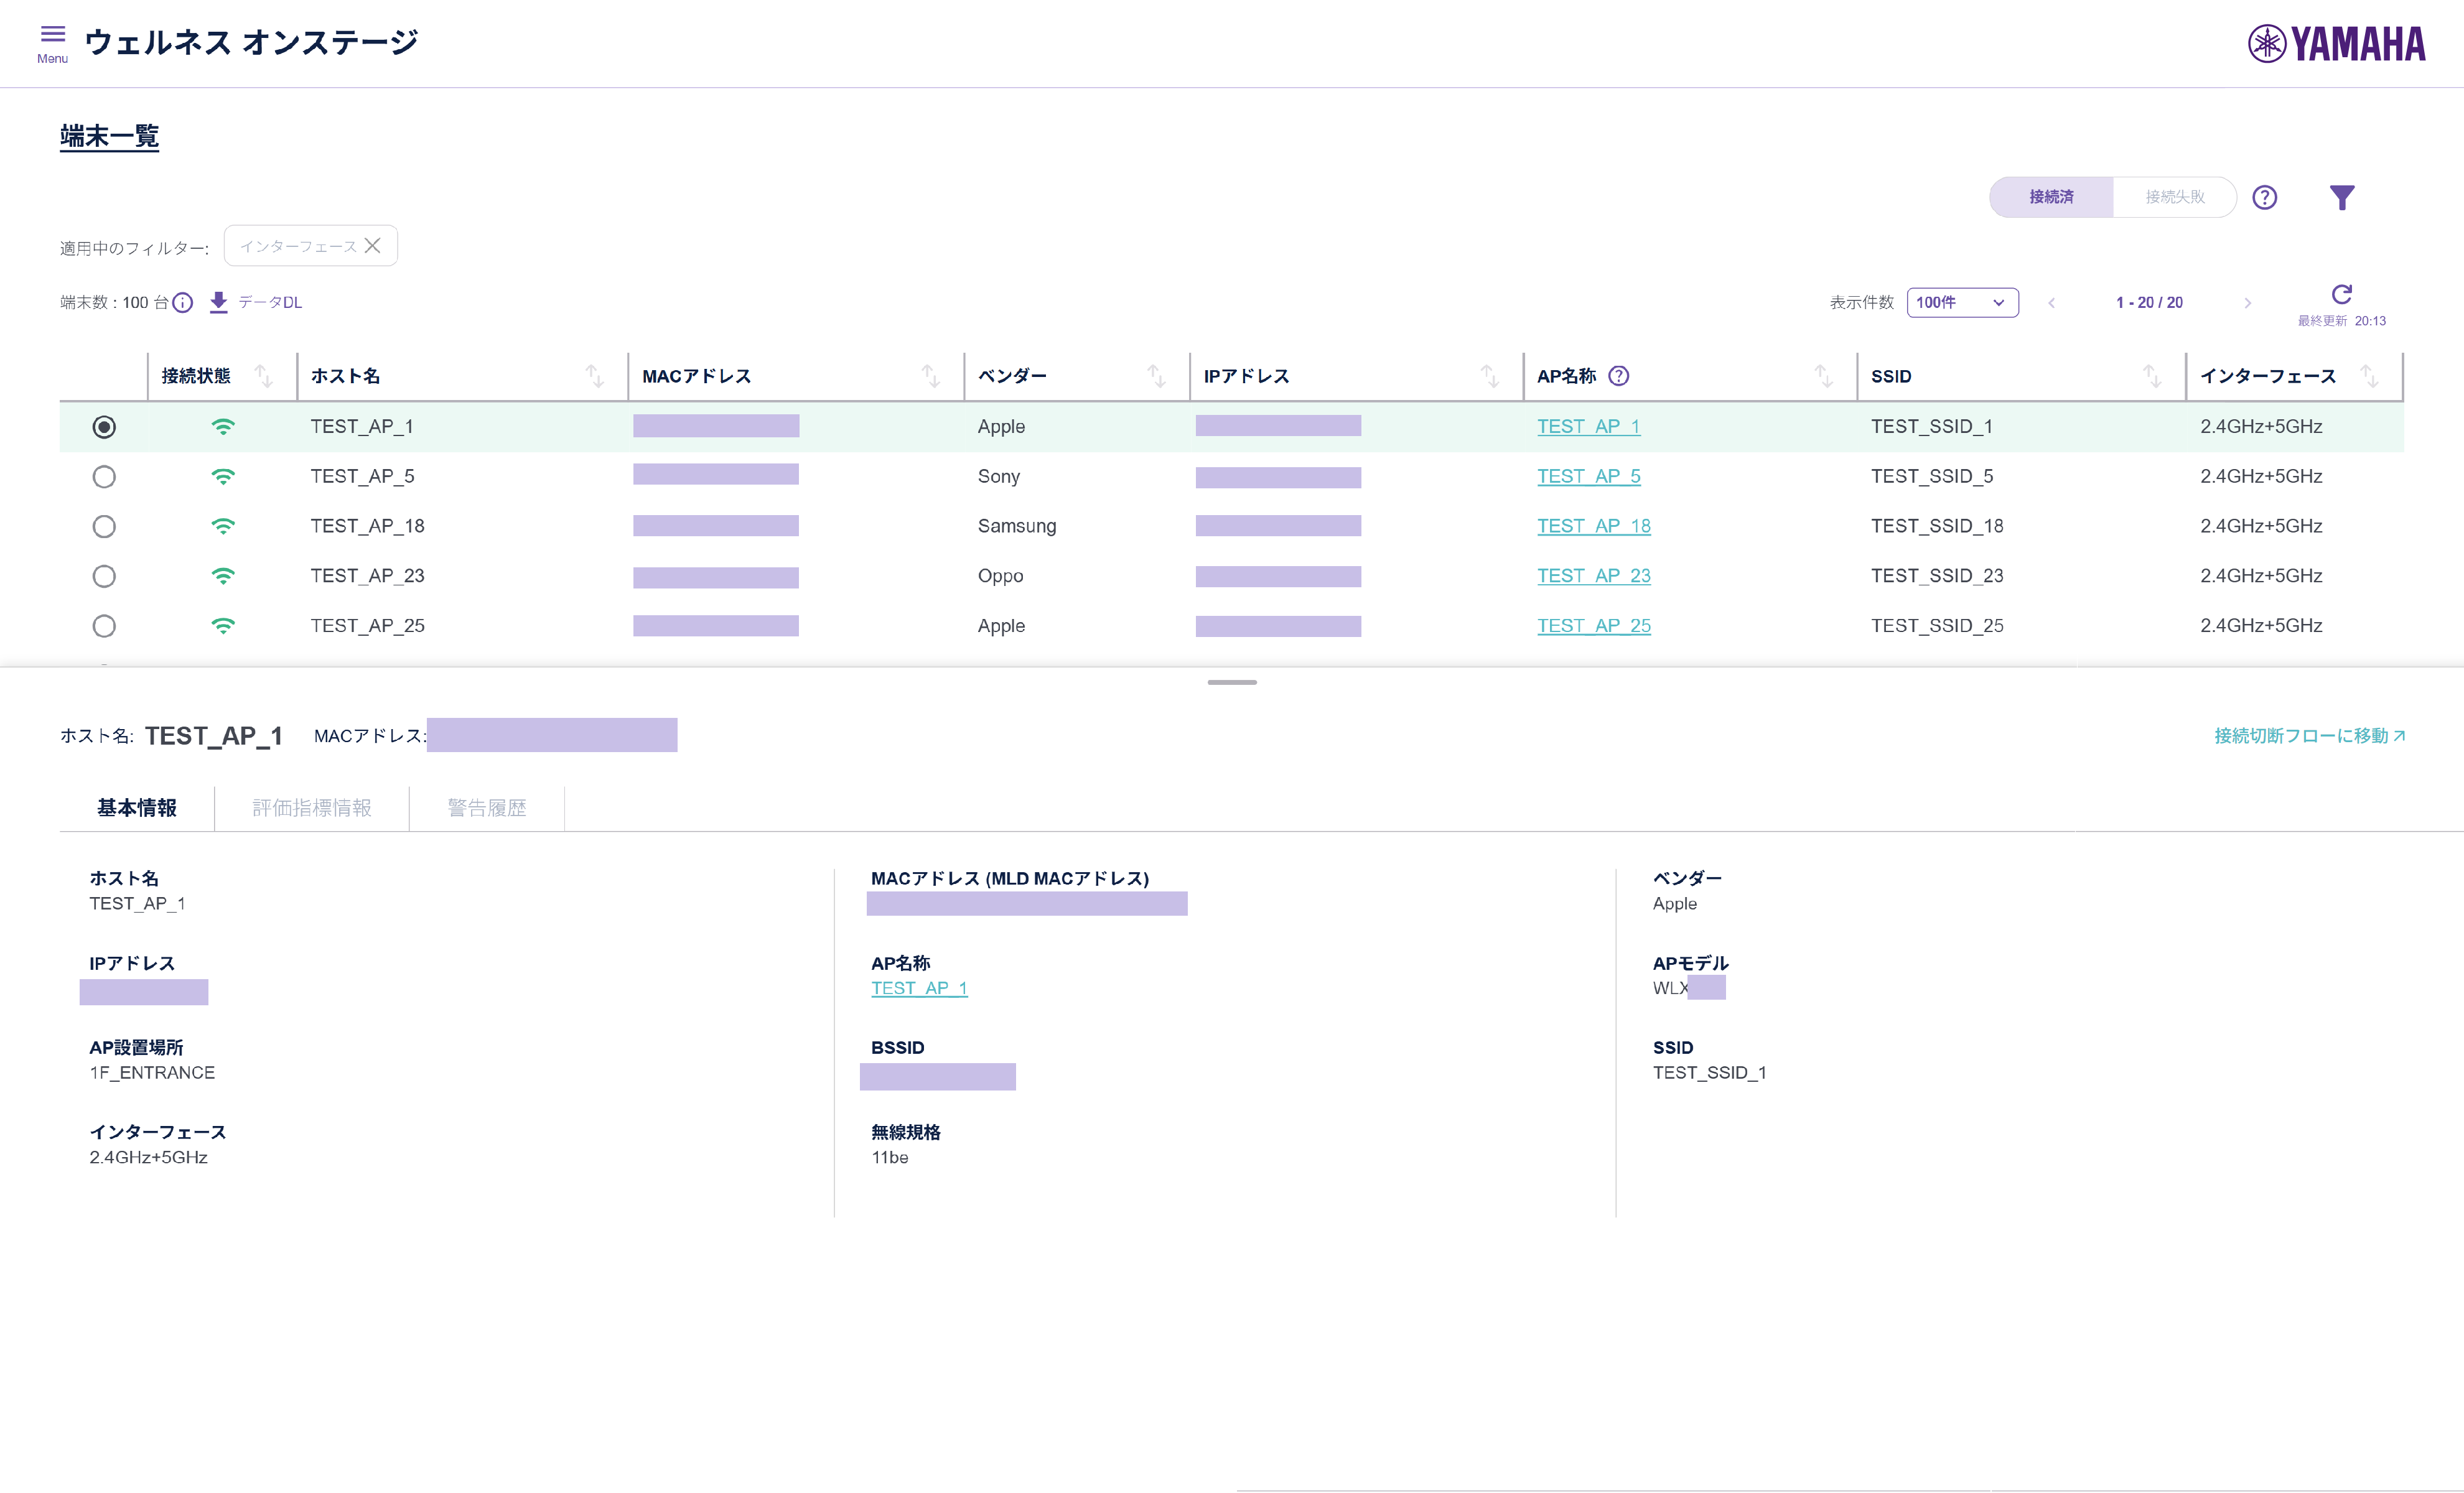Switch toggle to 接続済
The width and height of the screenshot is (2464, 1493).
tap(2051, 197)
